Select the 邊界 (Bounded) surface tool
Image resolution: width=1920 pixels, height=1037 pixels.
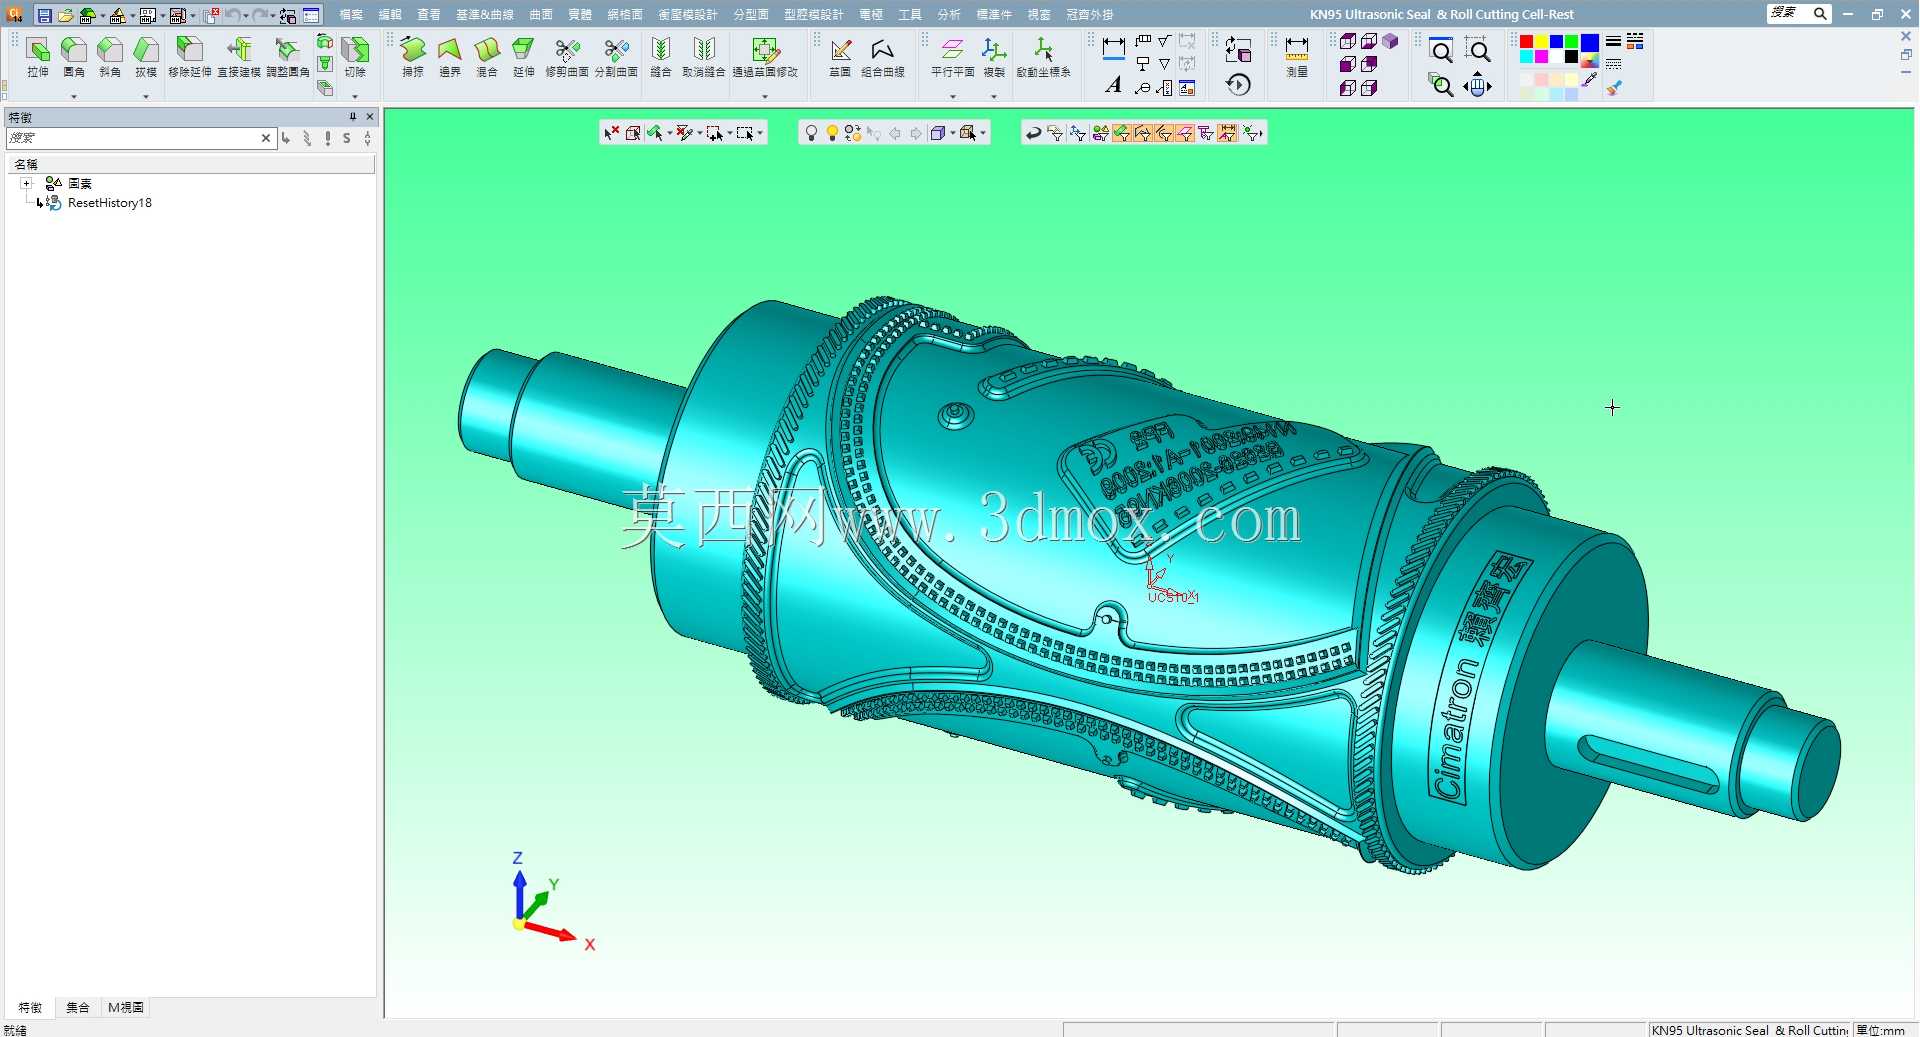pyautogui.click(x=450, y=57)
